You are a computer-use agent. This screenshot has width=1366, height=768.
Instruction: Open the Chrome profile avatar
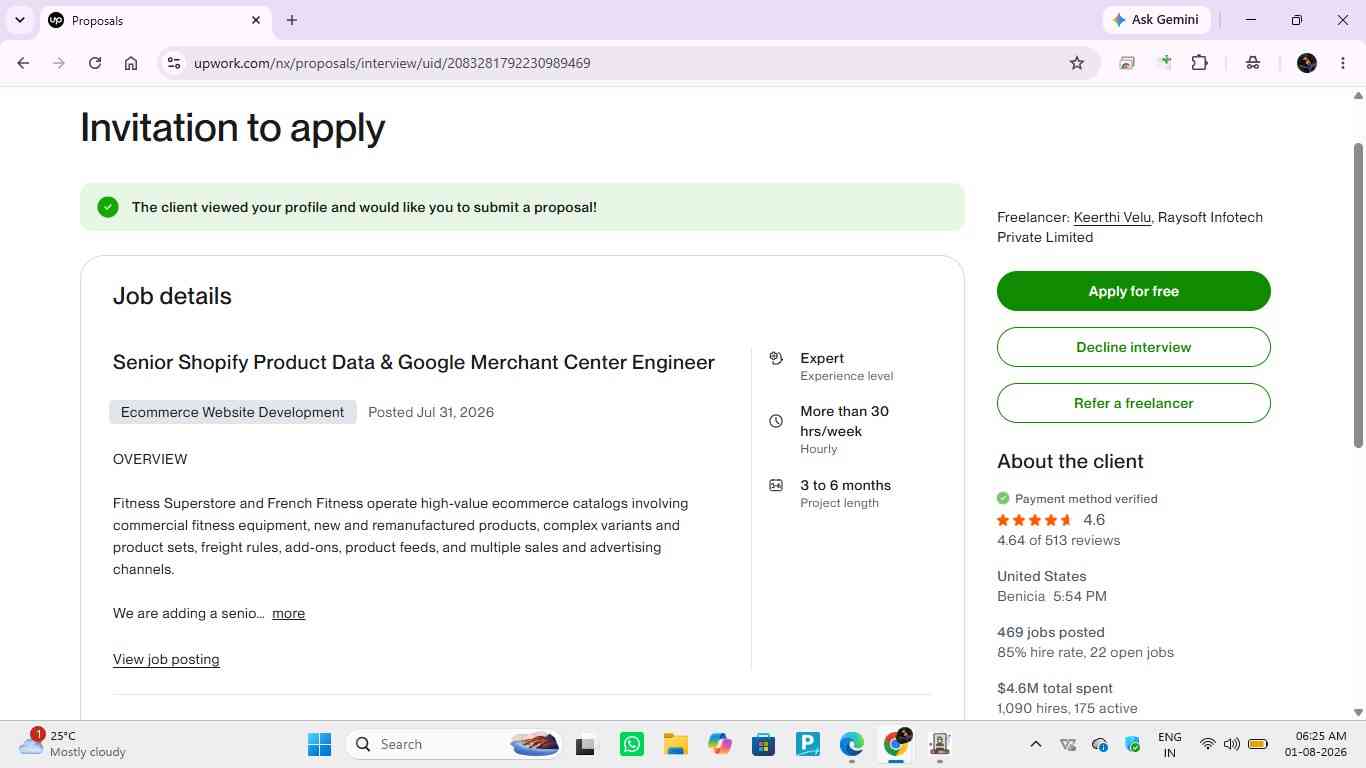pos(1307,63)
